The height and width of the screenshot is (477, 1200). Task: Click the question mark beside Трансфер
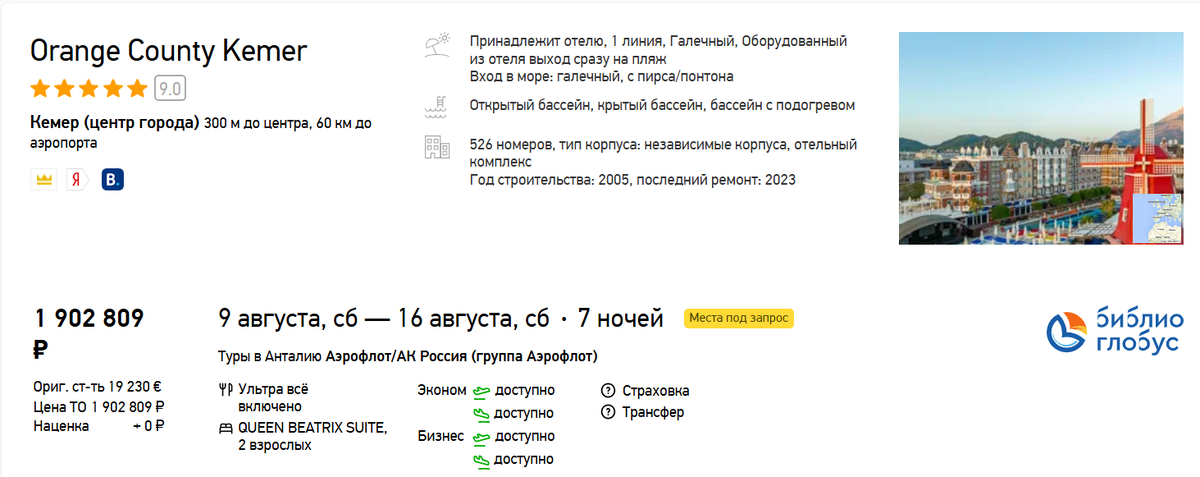click(607, 412)
